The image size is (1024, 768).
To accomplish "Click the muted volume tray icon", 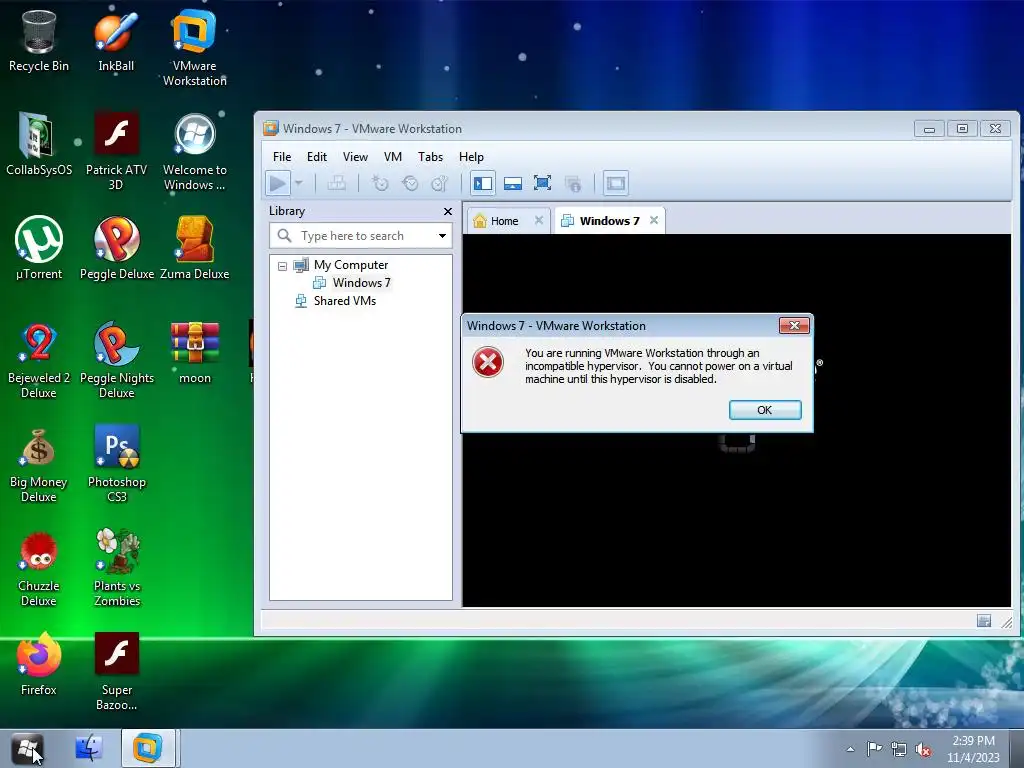I will [923, 750].
